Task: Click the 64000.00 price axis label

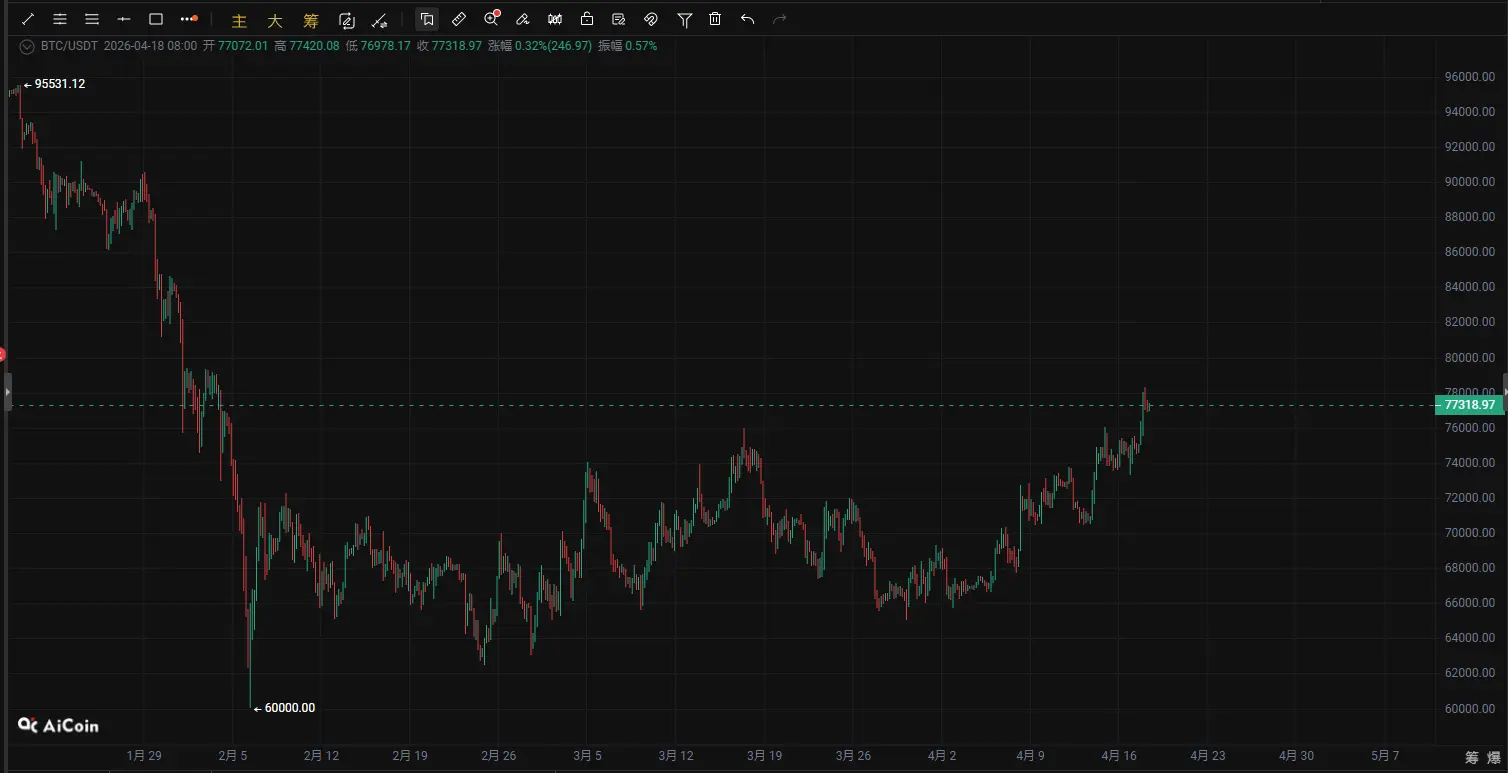Action: [x=1470, y=638]
